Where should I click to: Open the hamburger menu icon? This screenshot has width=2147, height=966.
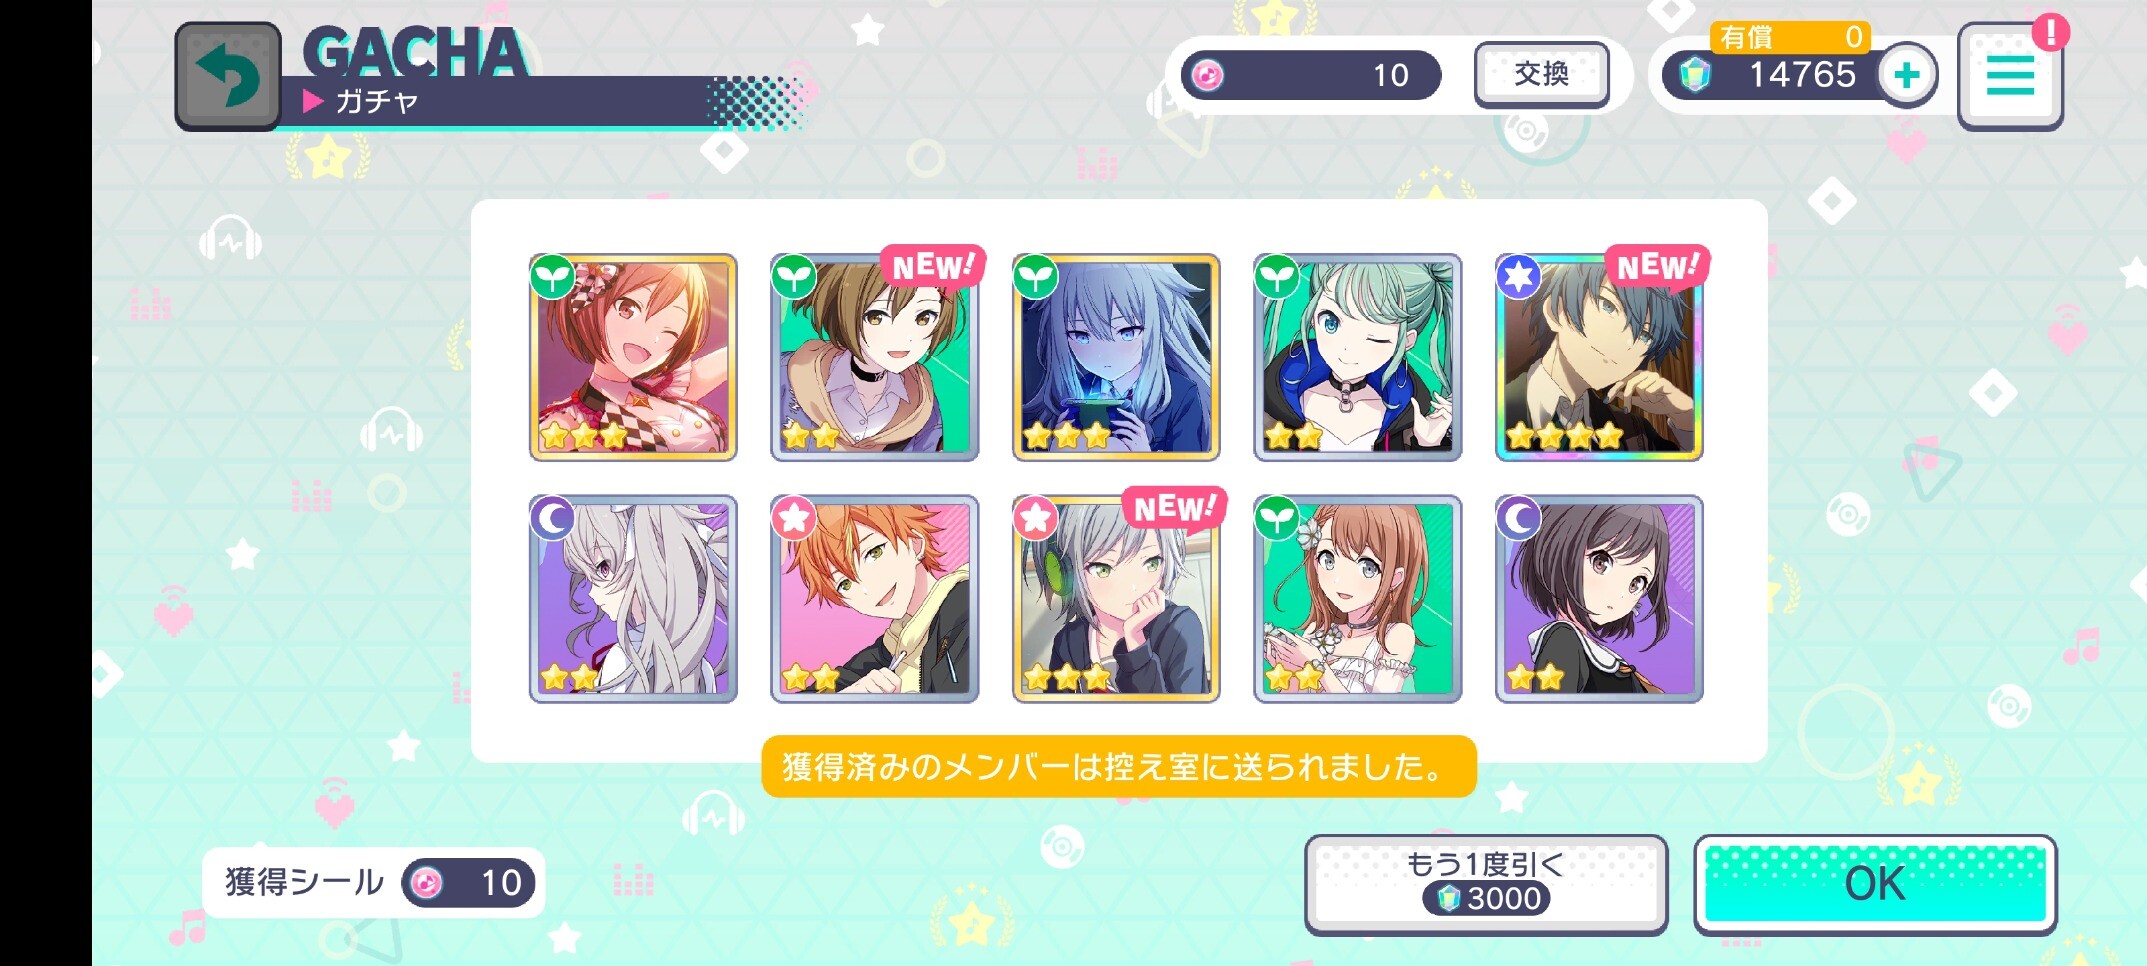(2010, 76)
